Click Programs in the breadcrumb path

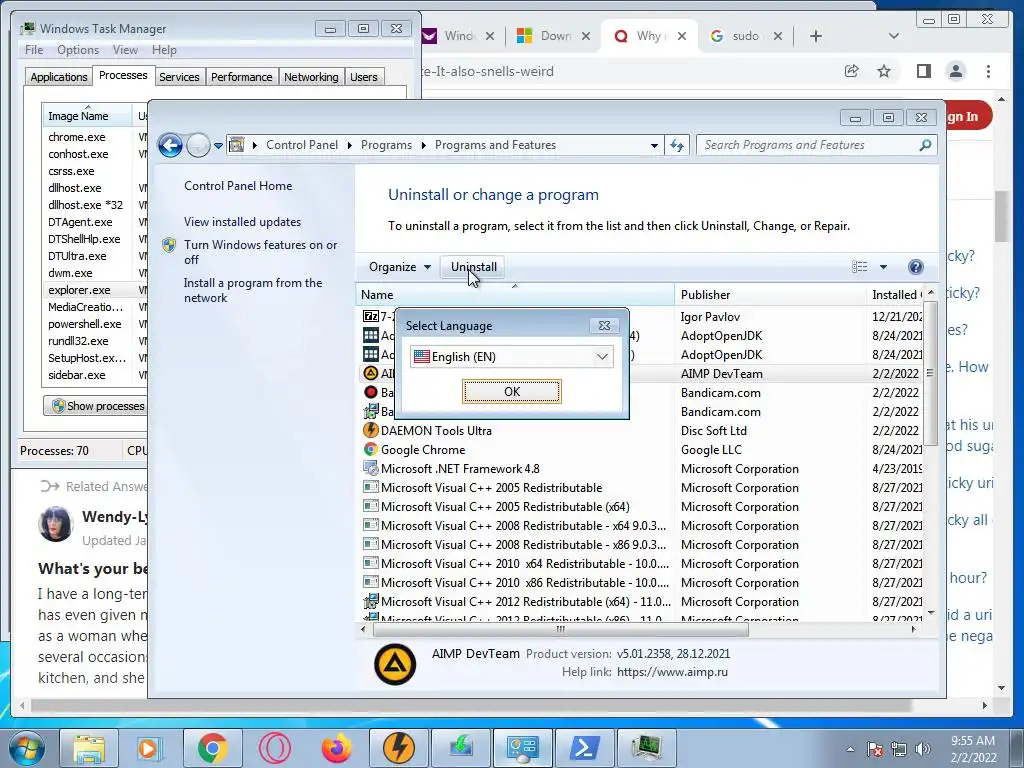[386, 145]
